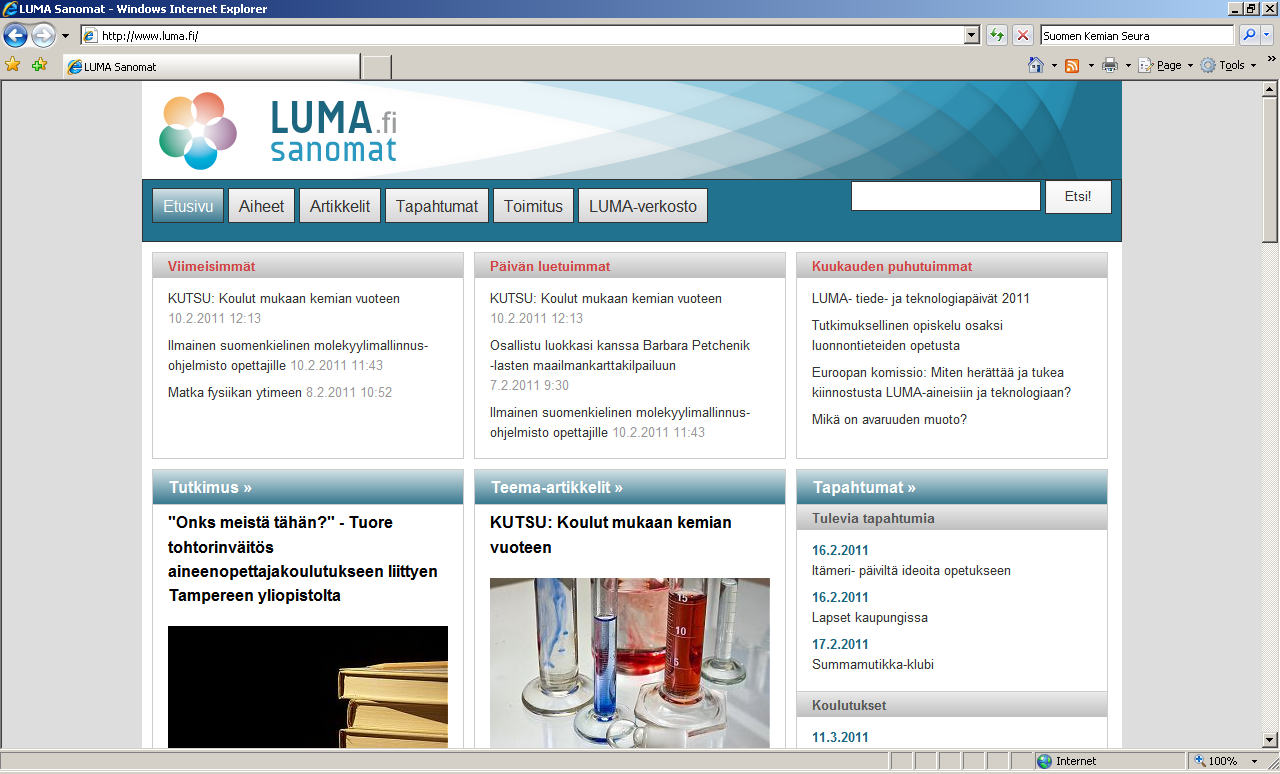Click the 17.2.2011 event date
The image size is (1280, 774).
(840, 644)
